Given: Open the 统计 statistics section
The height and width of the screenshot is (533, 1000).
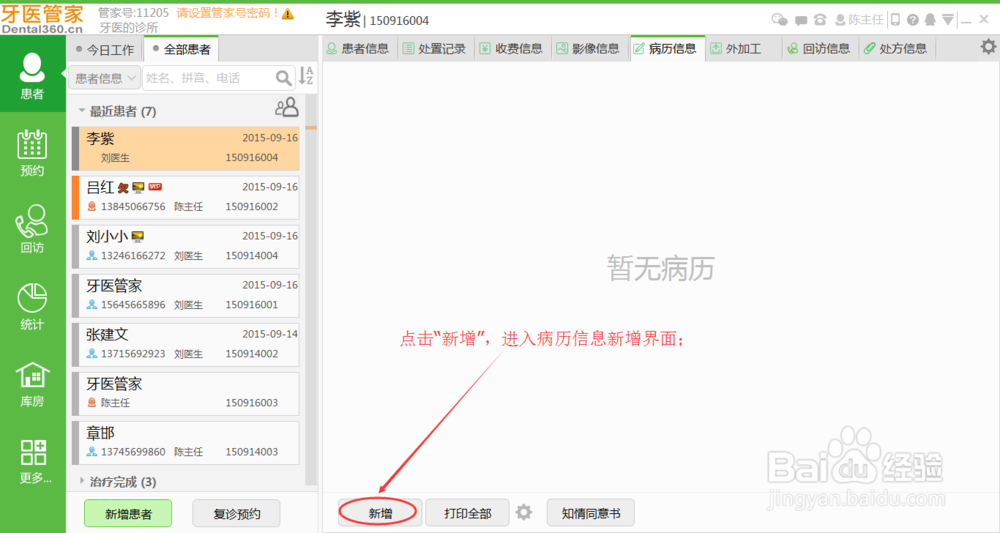Looking at the screenshot, I should [32, 307].
